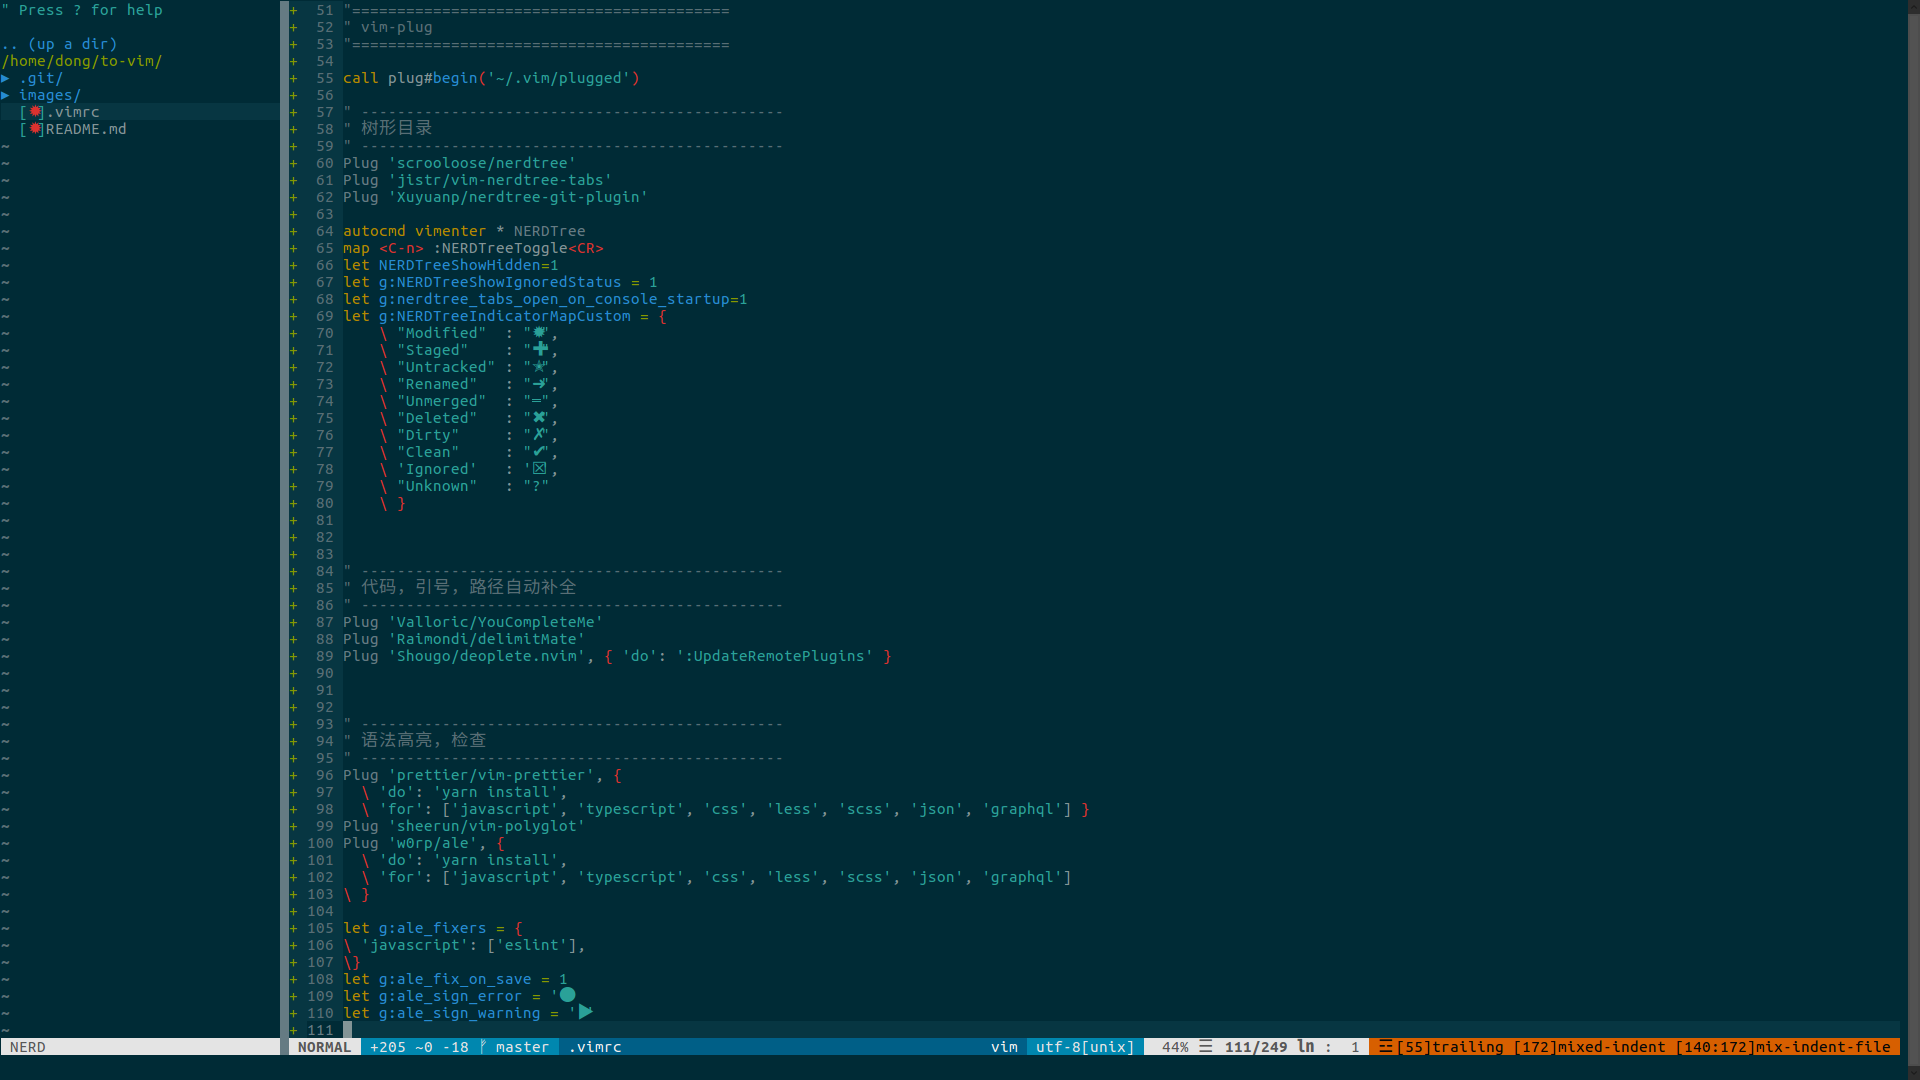Screen dimensions: 1920x1080
Task: Click the ale_sign_error circle glyph on line 109
Action: [x=567, y=995]
